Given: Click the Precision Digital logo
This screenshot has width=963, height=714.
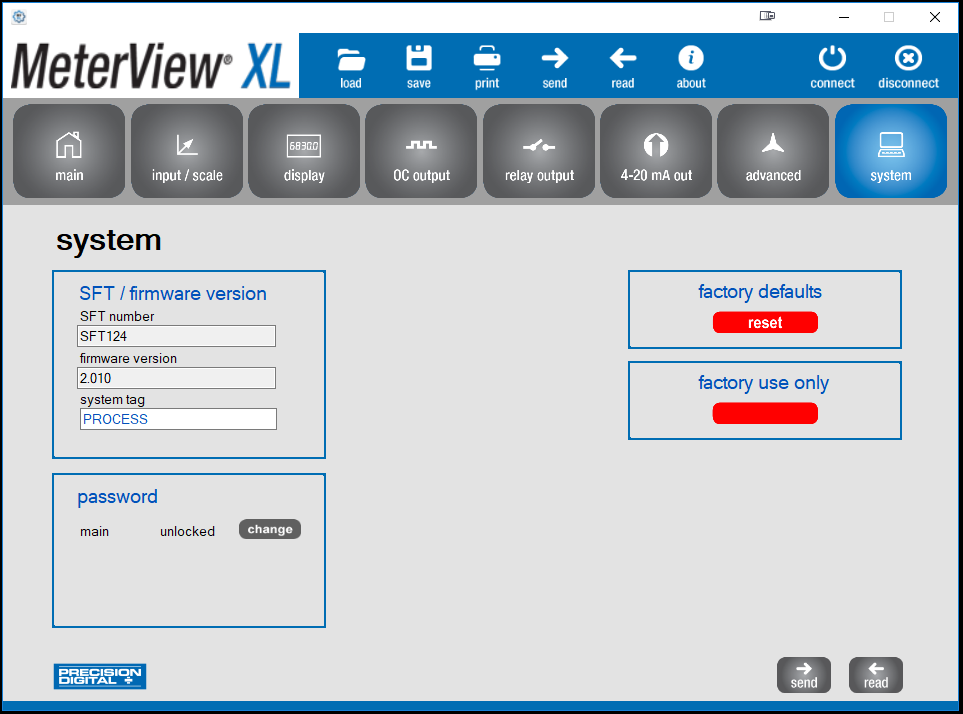Looking at the screenshot, I should [99, 677].
